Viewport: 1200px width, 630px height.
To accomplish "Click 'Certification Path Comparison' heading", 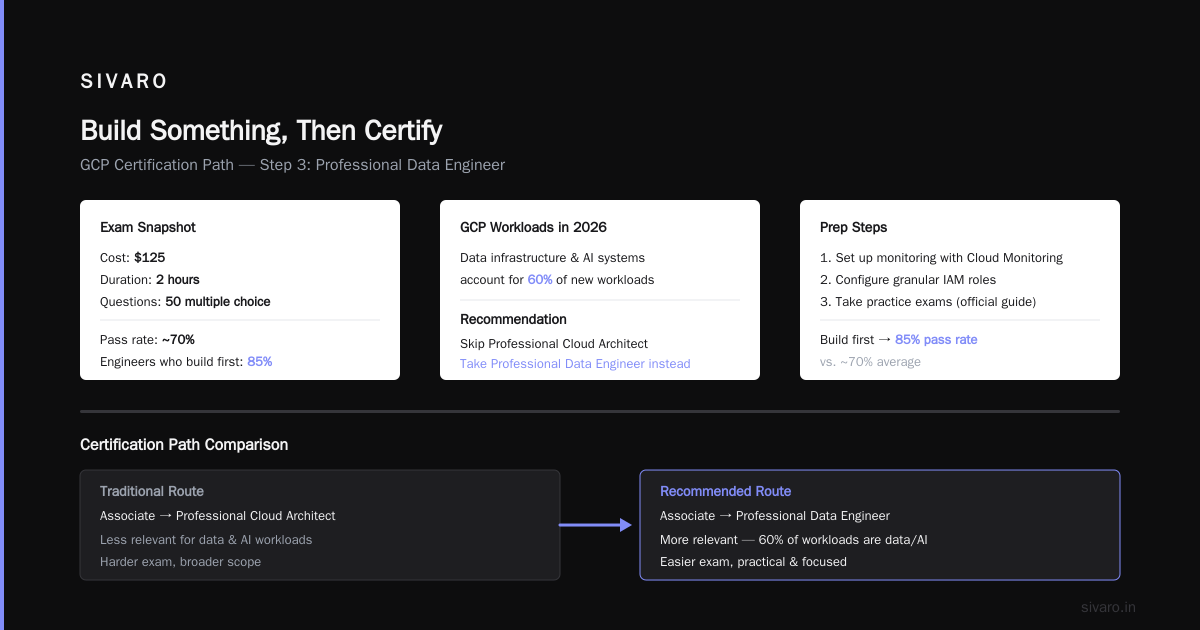I will point(184,444).
